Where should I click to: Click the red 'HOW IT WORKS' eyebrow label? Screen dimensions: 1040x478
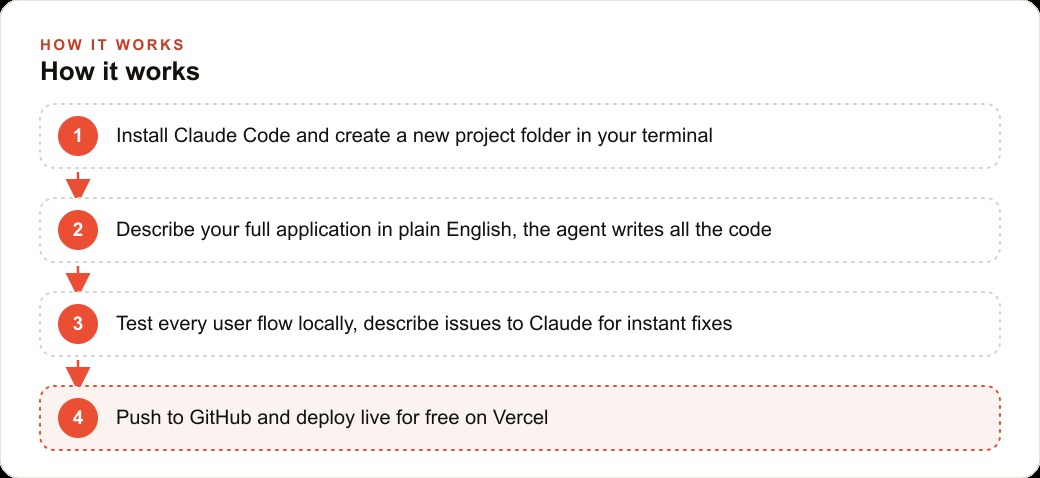click(112, 45)
